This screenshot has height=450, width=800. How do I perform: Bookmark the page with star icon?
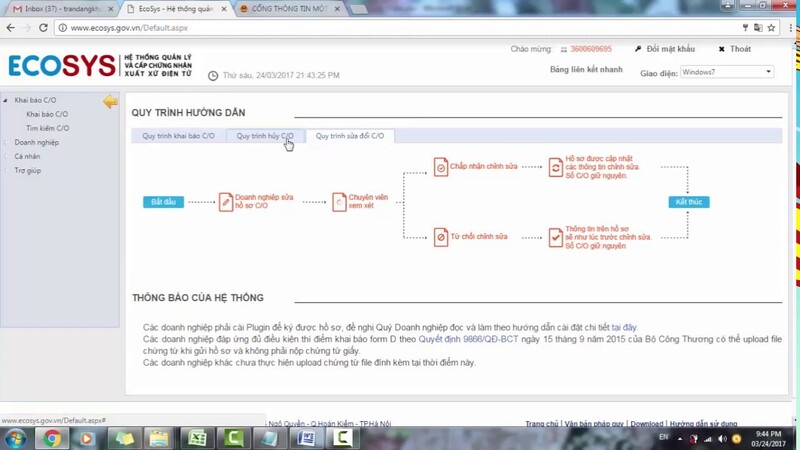click(x=771, y=28)
